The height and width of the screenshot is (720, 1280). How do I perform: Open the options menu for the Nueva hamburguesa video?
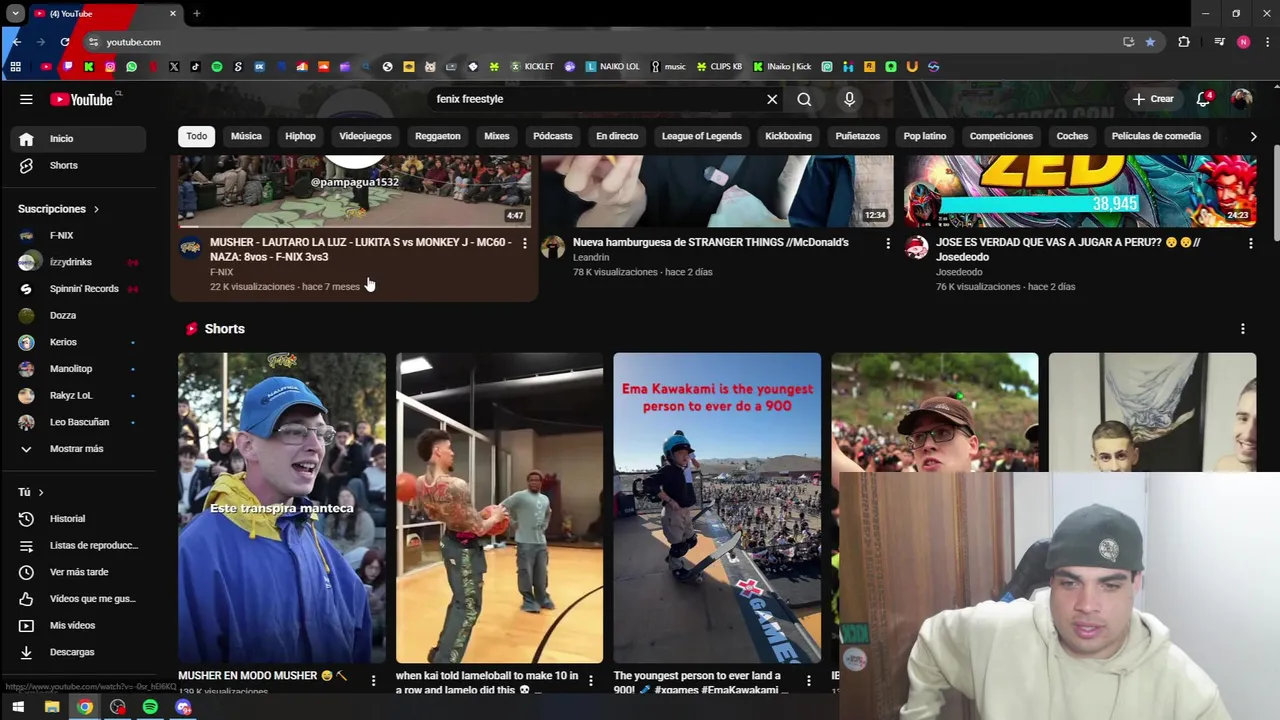coord(887,243)
